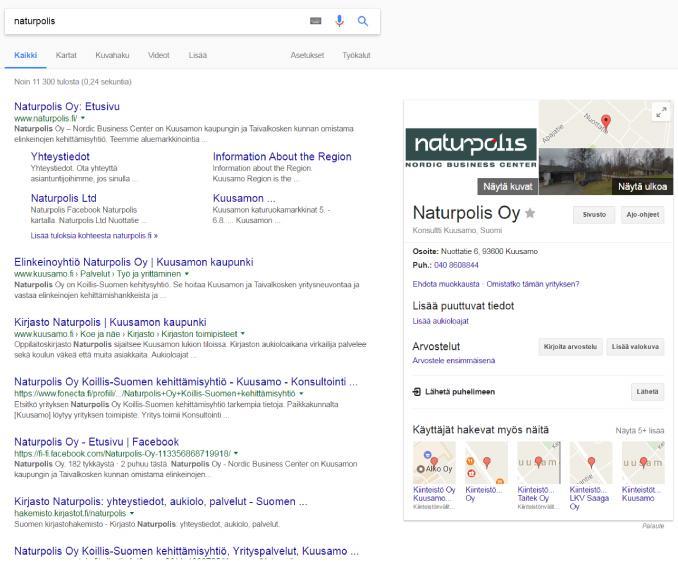Click the red location pin on the map
678x561 pixels.
[606, 122]
